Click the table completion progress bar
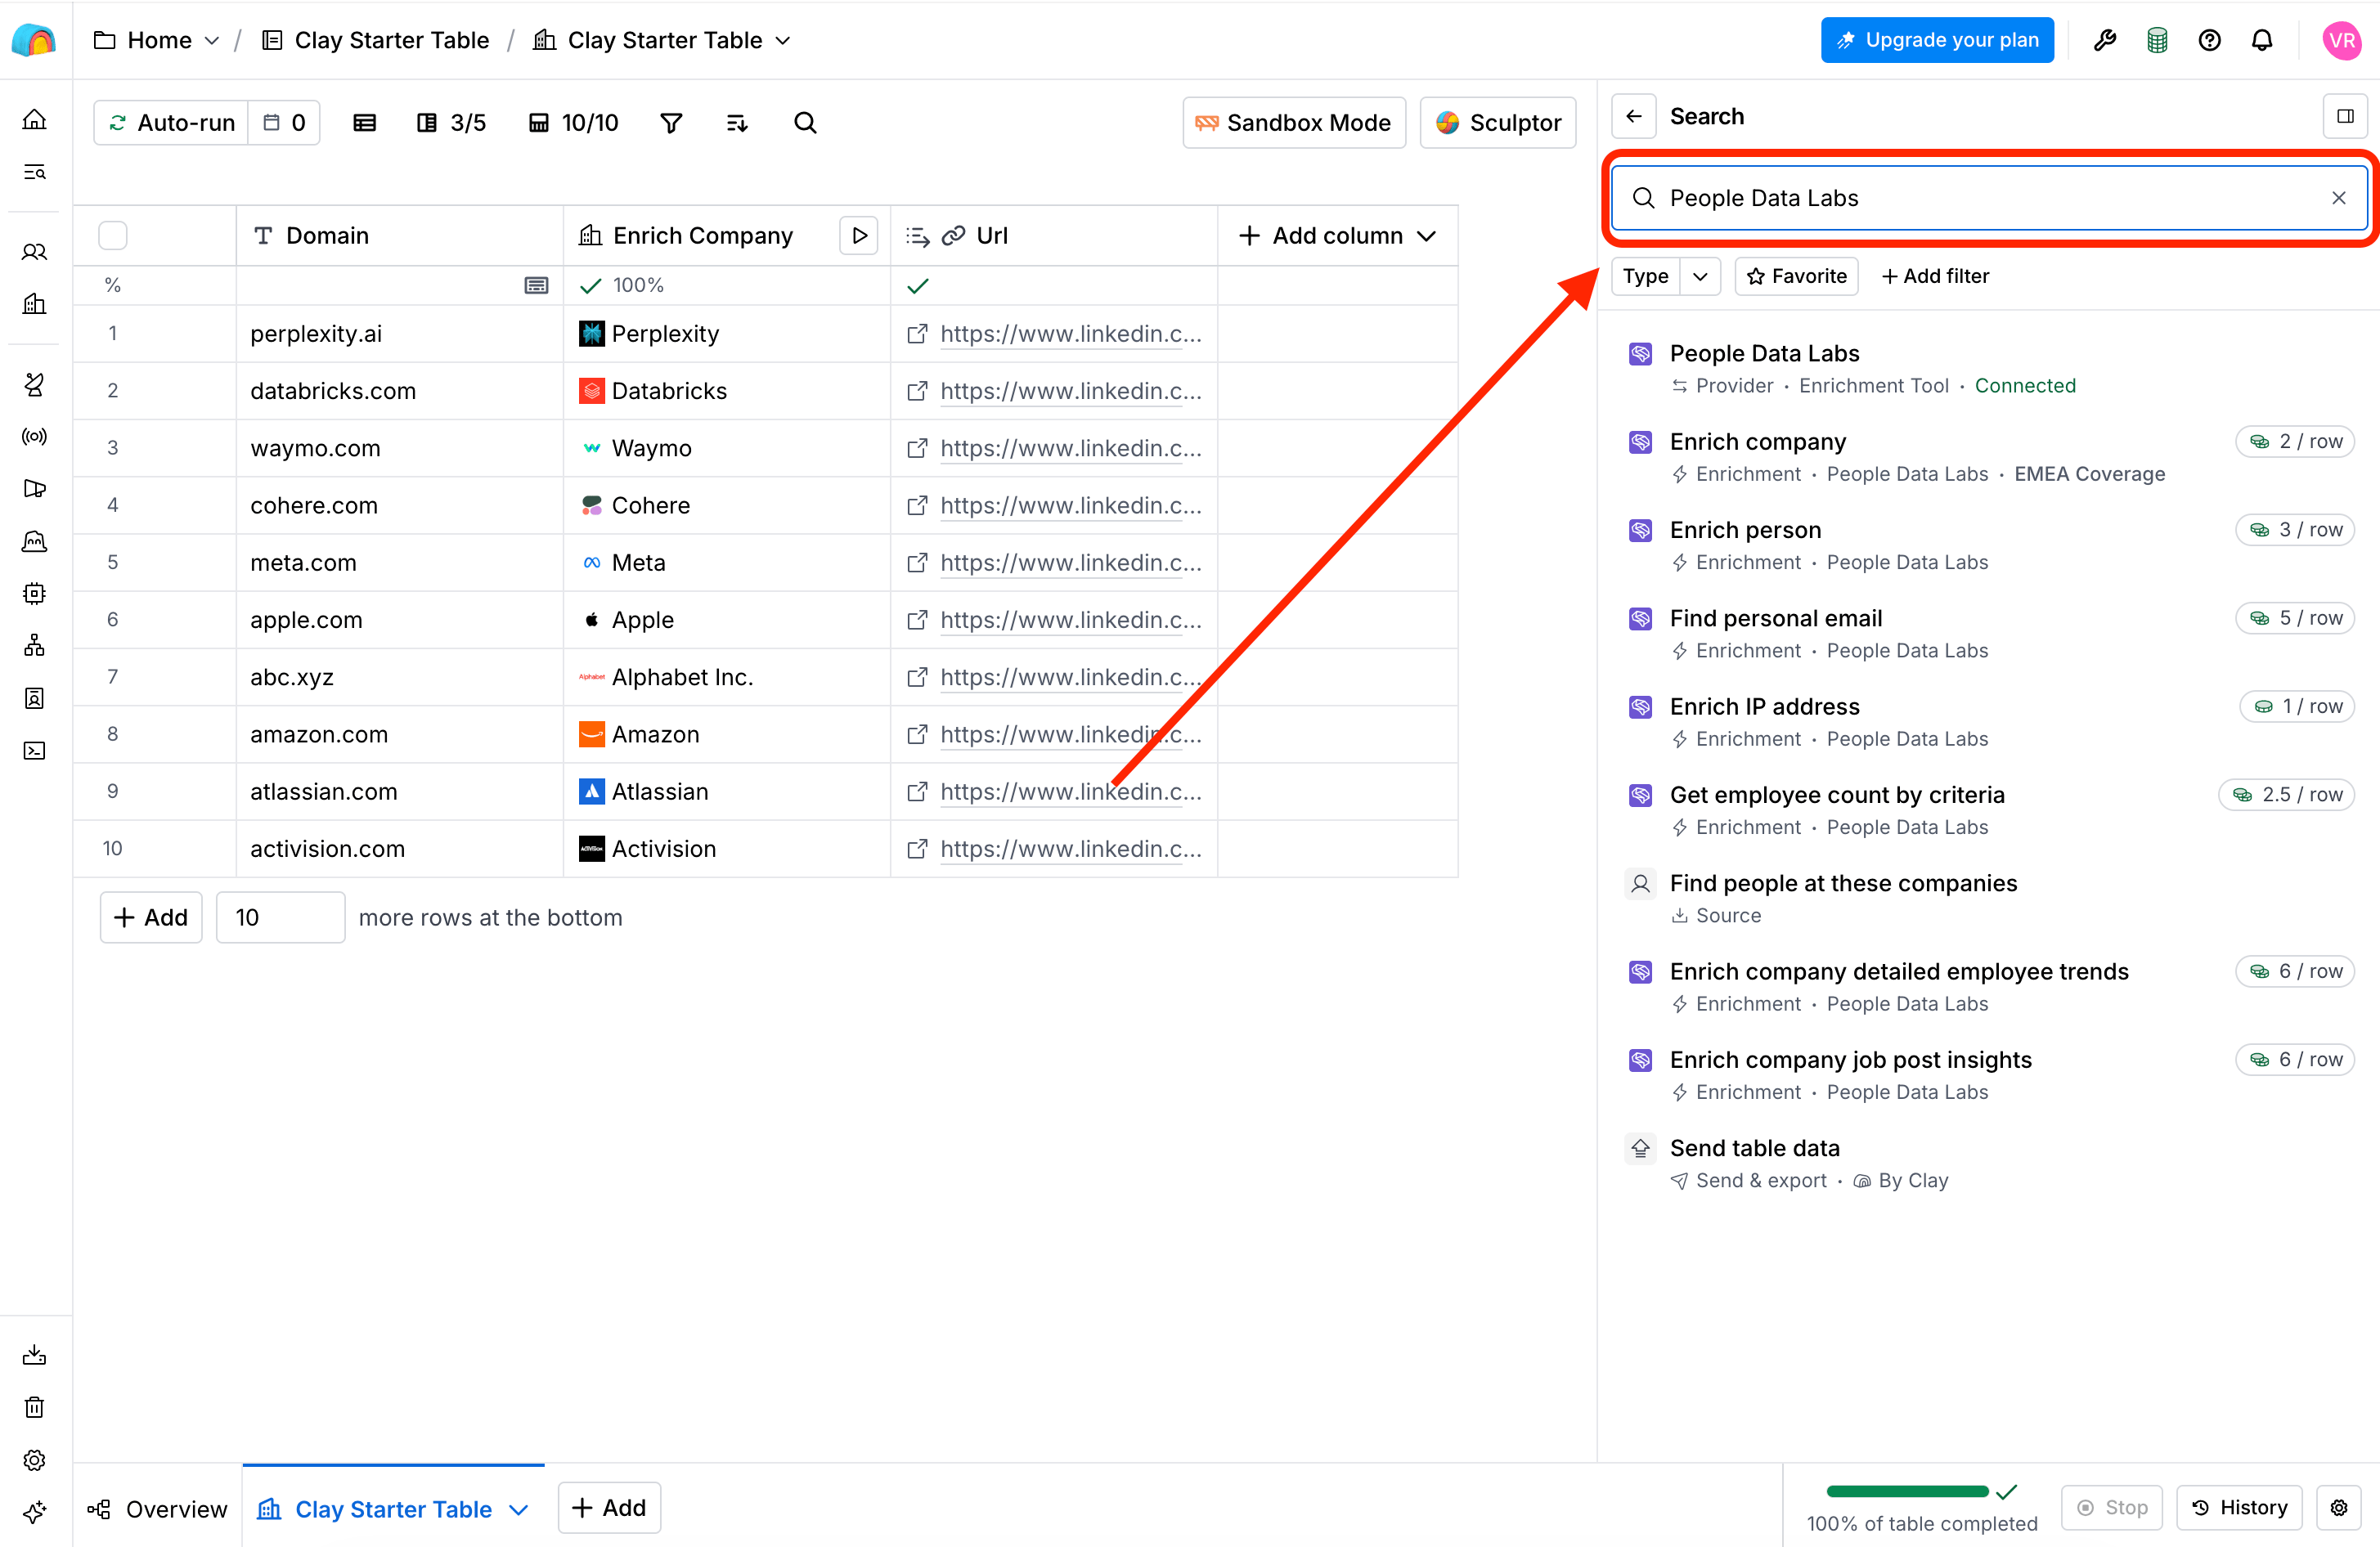This screenshot has width=2380, height=1547. tap(1907, 1491)
